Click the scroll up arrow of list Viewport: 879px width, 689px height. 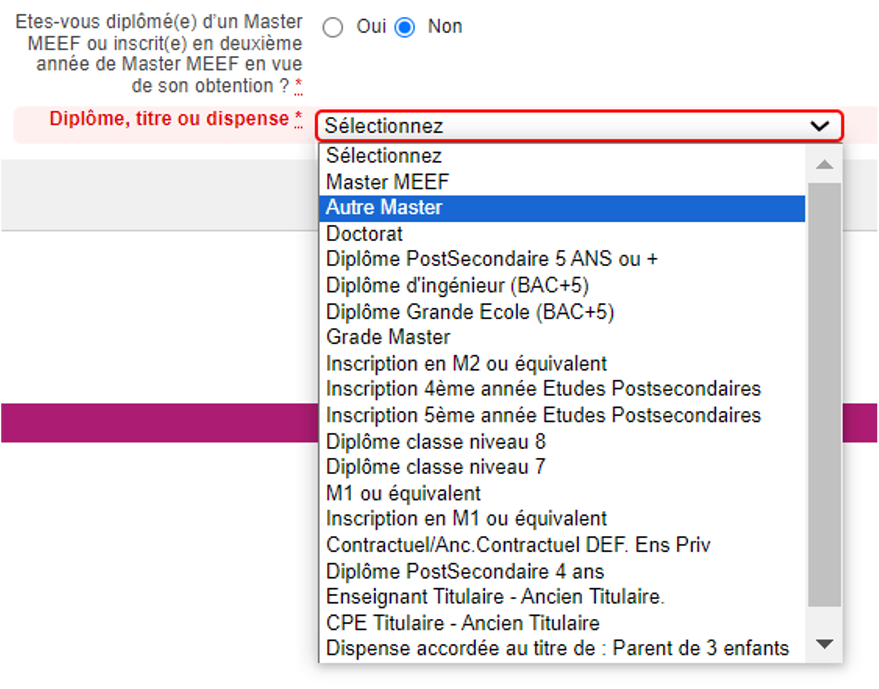click(824, 165)
